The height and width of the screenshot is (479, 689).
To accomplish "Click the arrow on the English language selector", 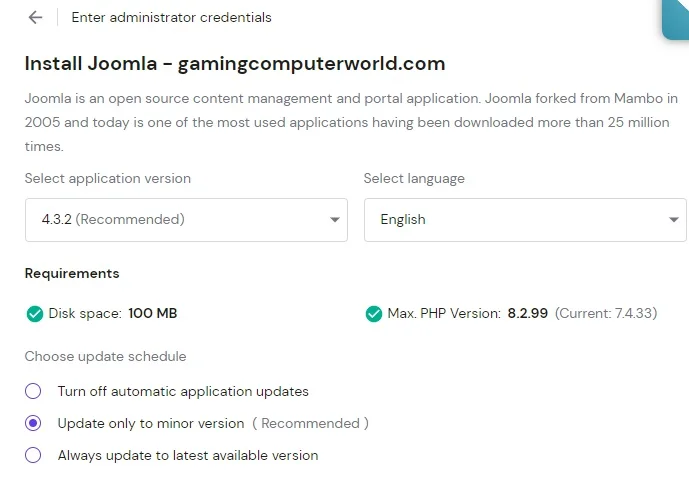I will point(673,220).
